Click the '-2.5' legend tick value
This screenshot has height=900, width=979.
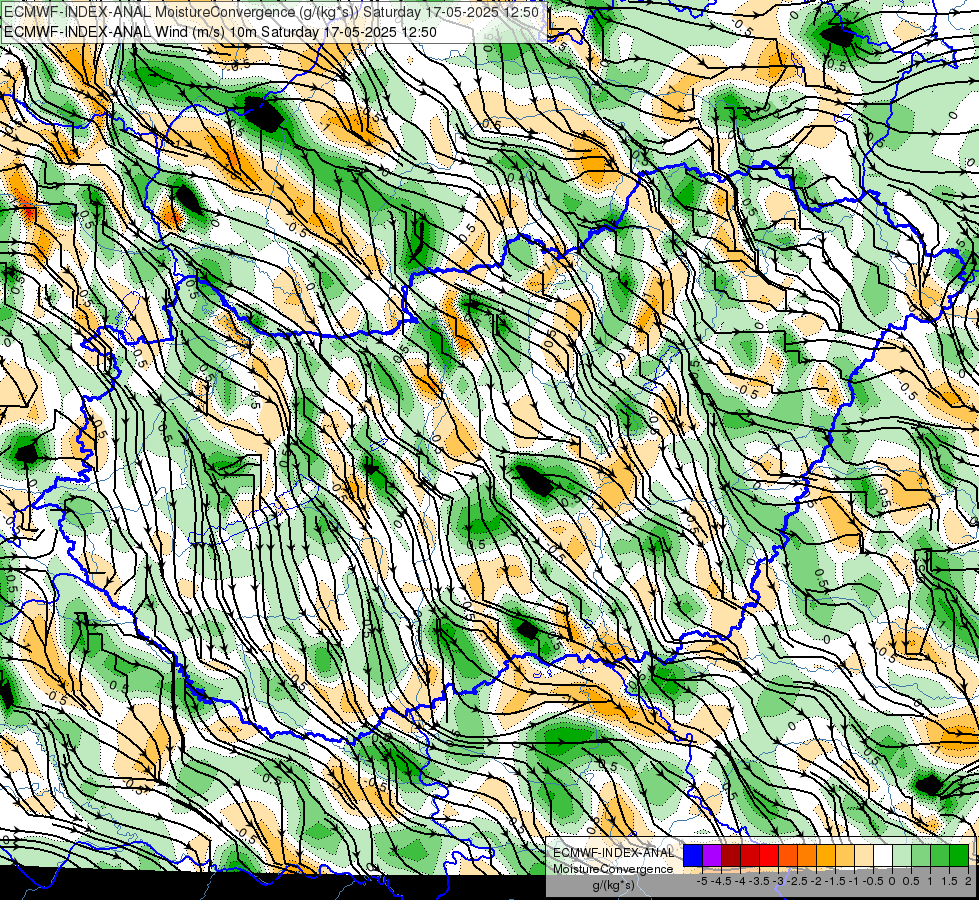point(799,881)
